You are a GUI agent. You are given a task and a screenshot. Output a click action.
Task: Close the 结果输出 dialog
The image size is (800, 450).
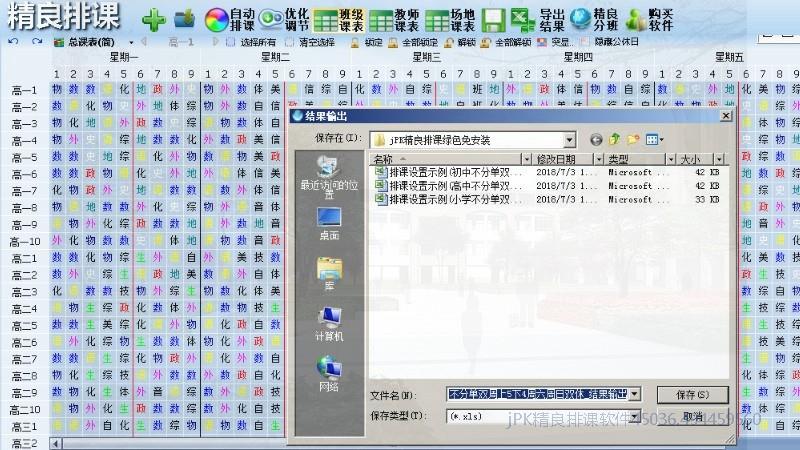(726, 116)
